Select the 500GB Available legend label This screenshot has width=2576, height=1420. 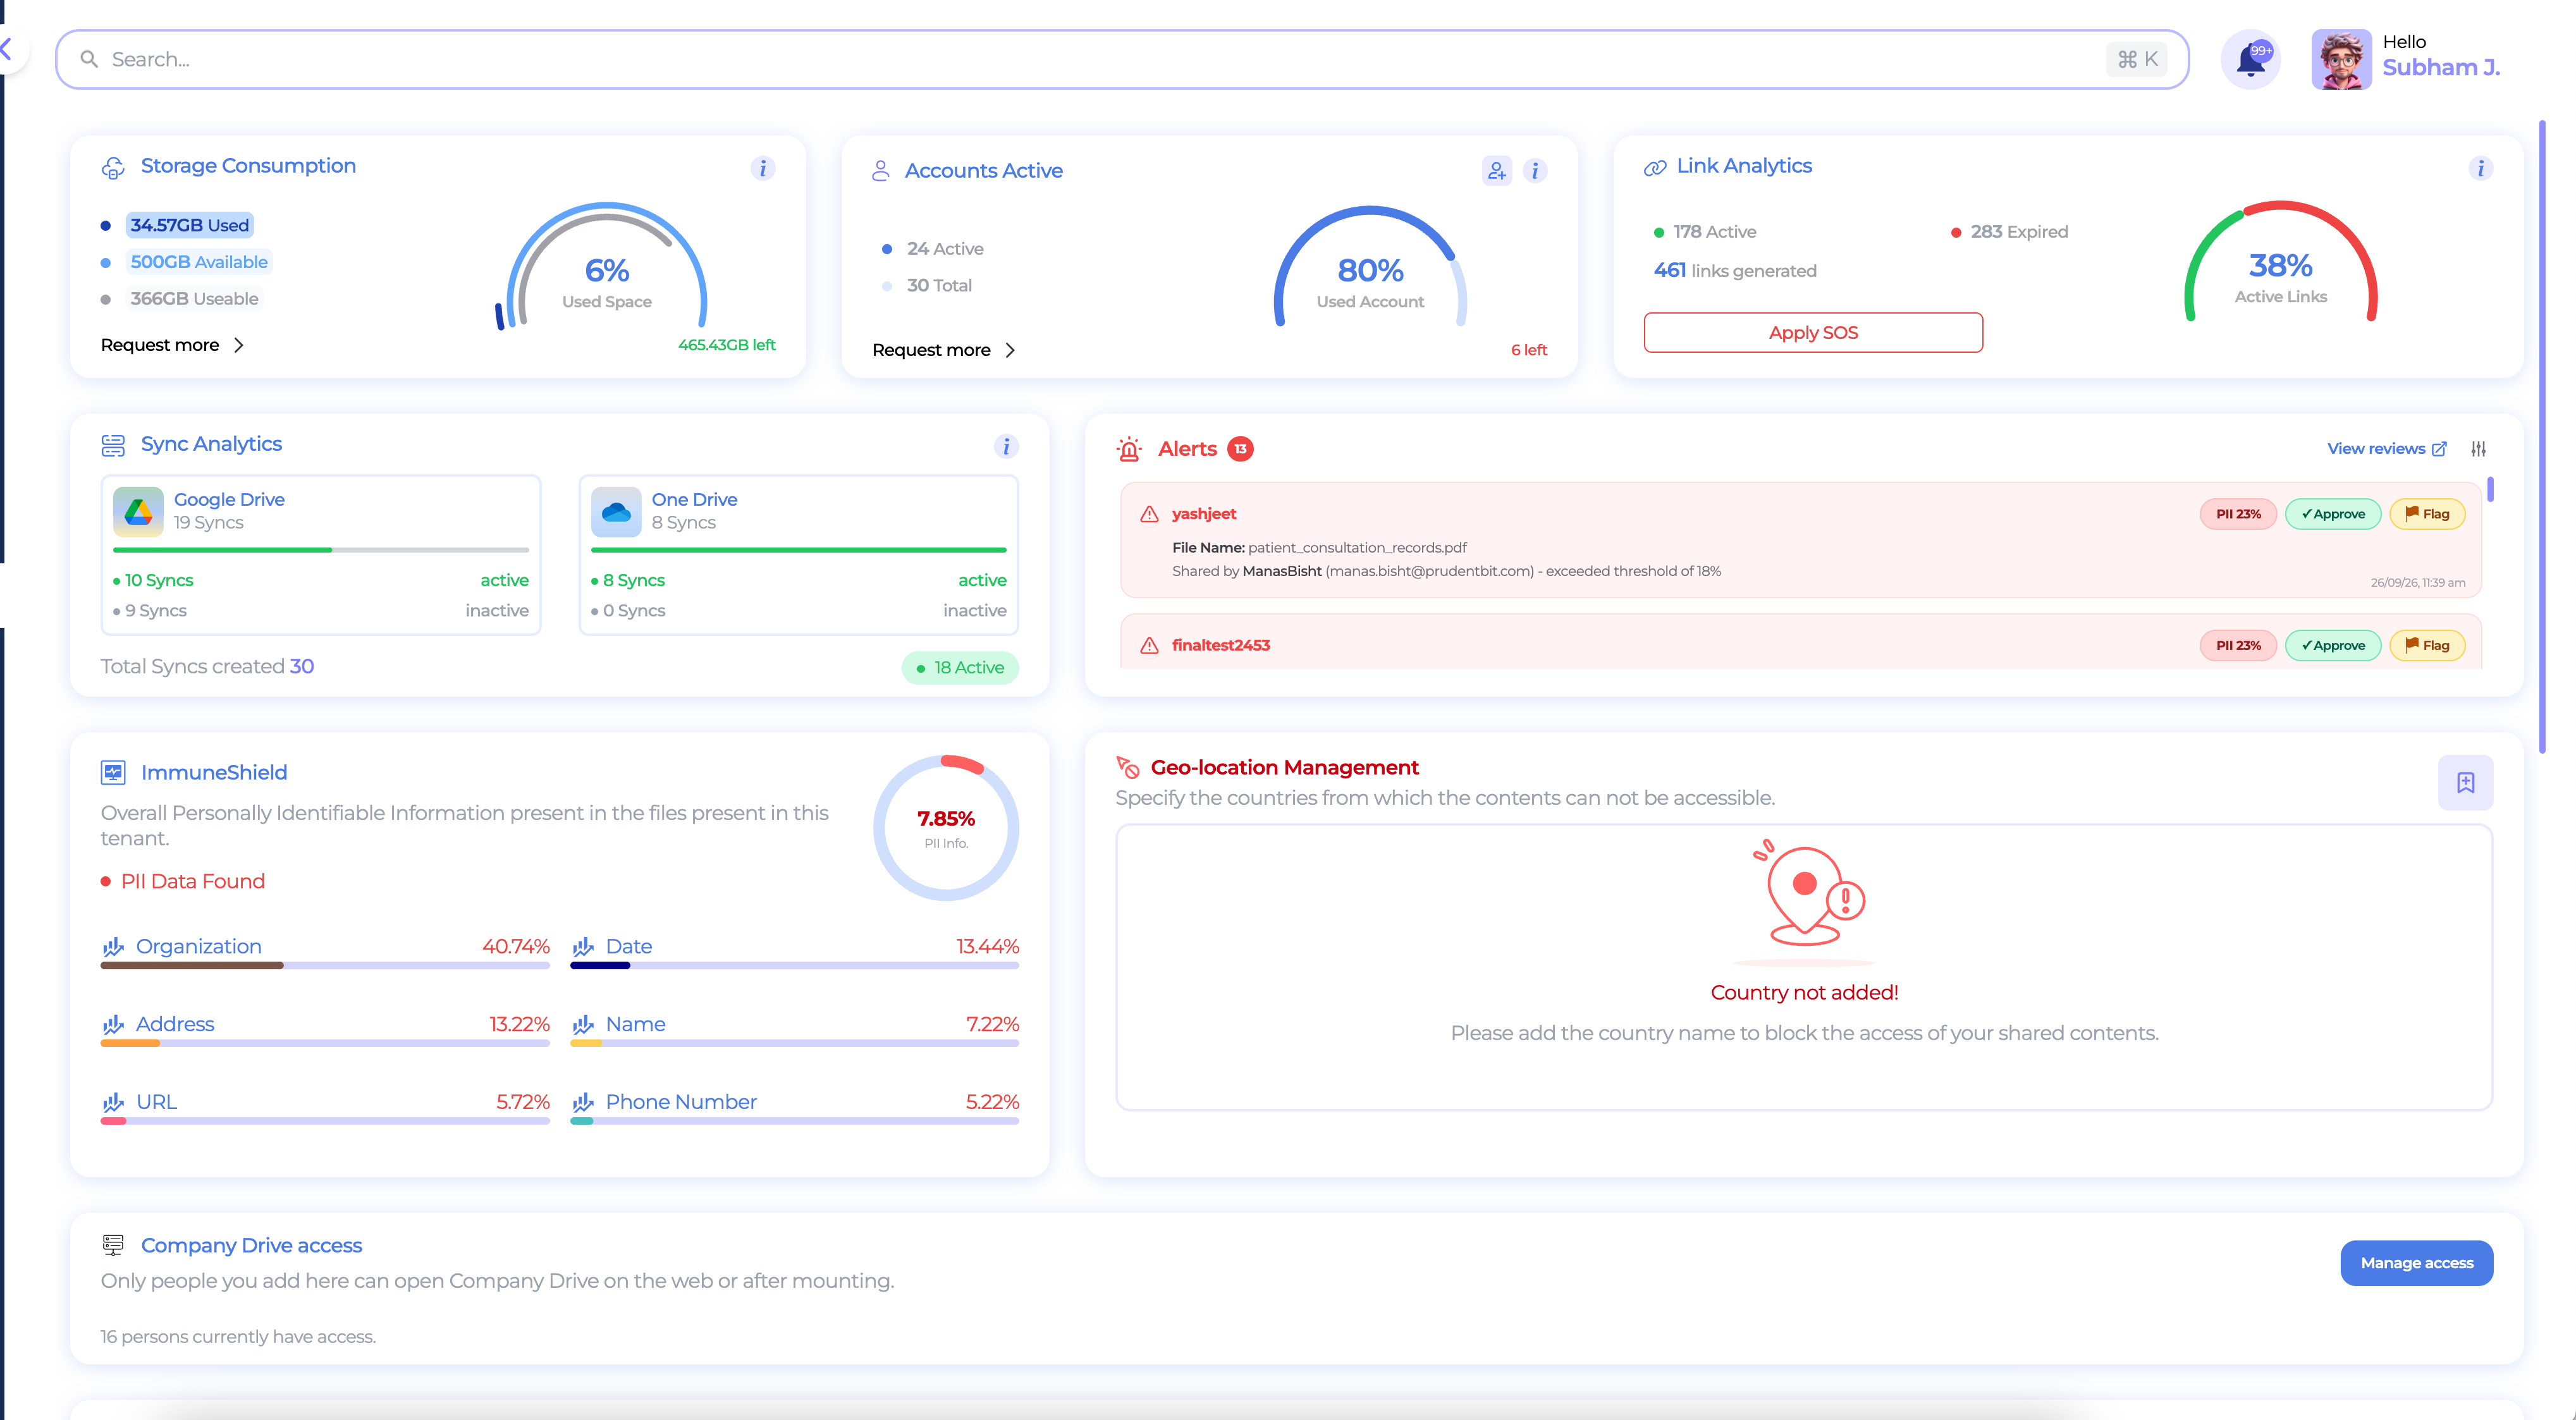(x=199, y=262)
